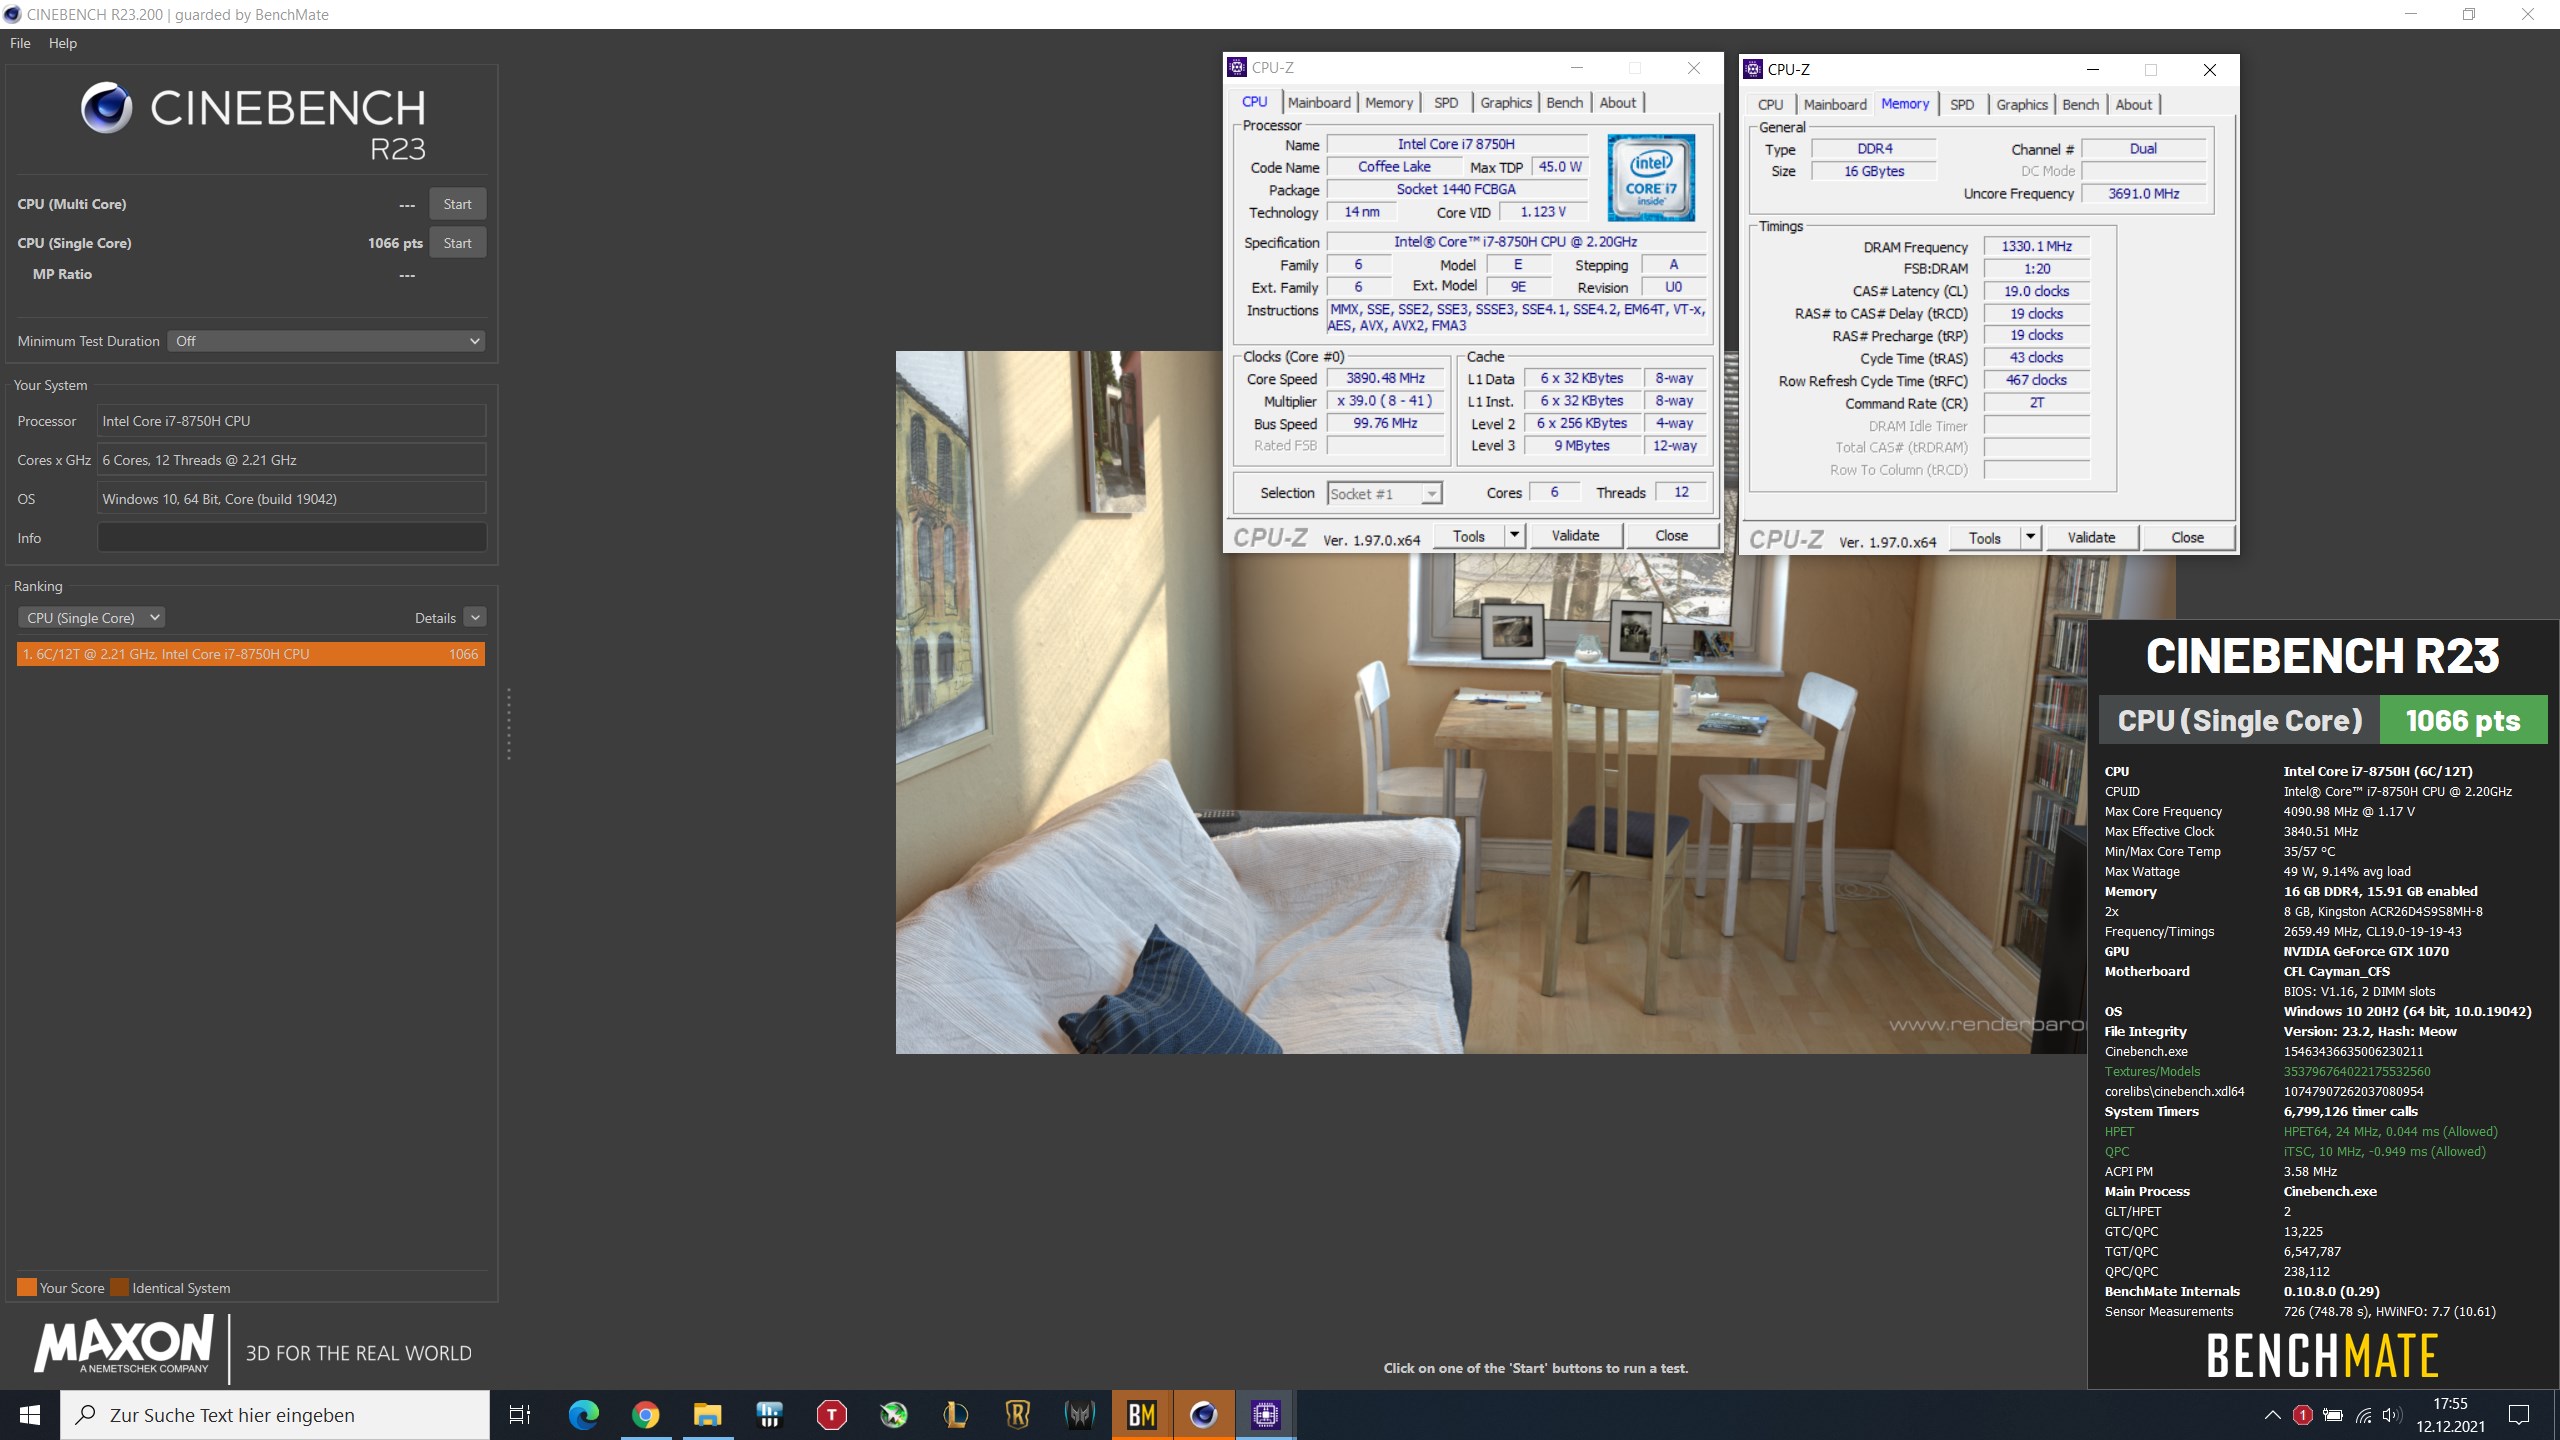Click the Cinebench R23 logo sphere
The image size is (2560, 1440).
coord(106,108)
